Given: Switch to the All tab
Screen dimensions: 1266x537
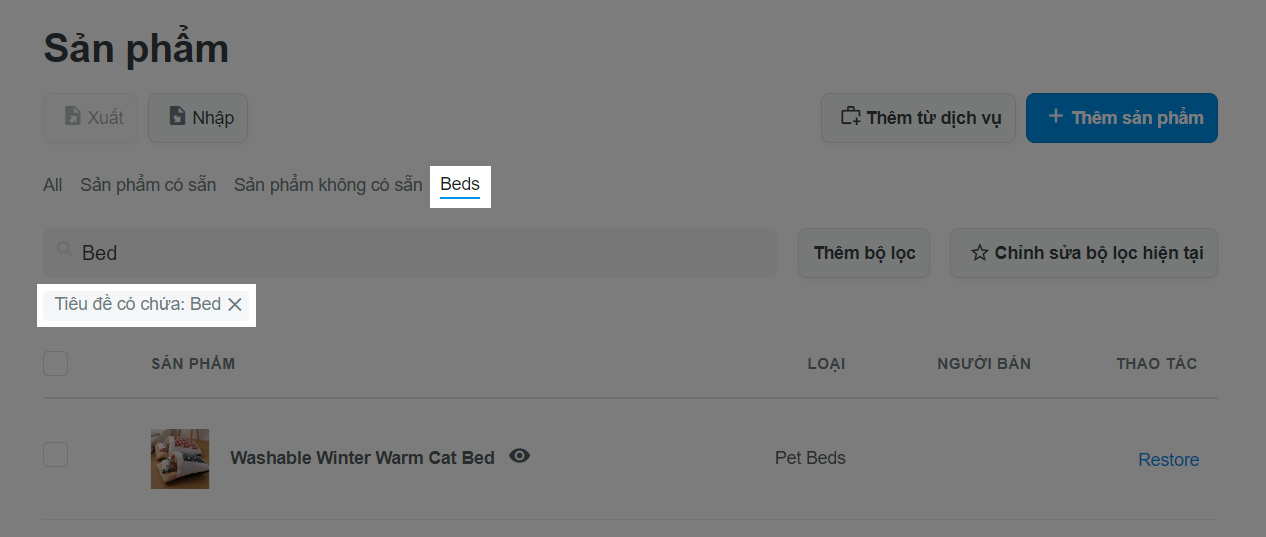Looking at the screenshot, I should point(53,185).
